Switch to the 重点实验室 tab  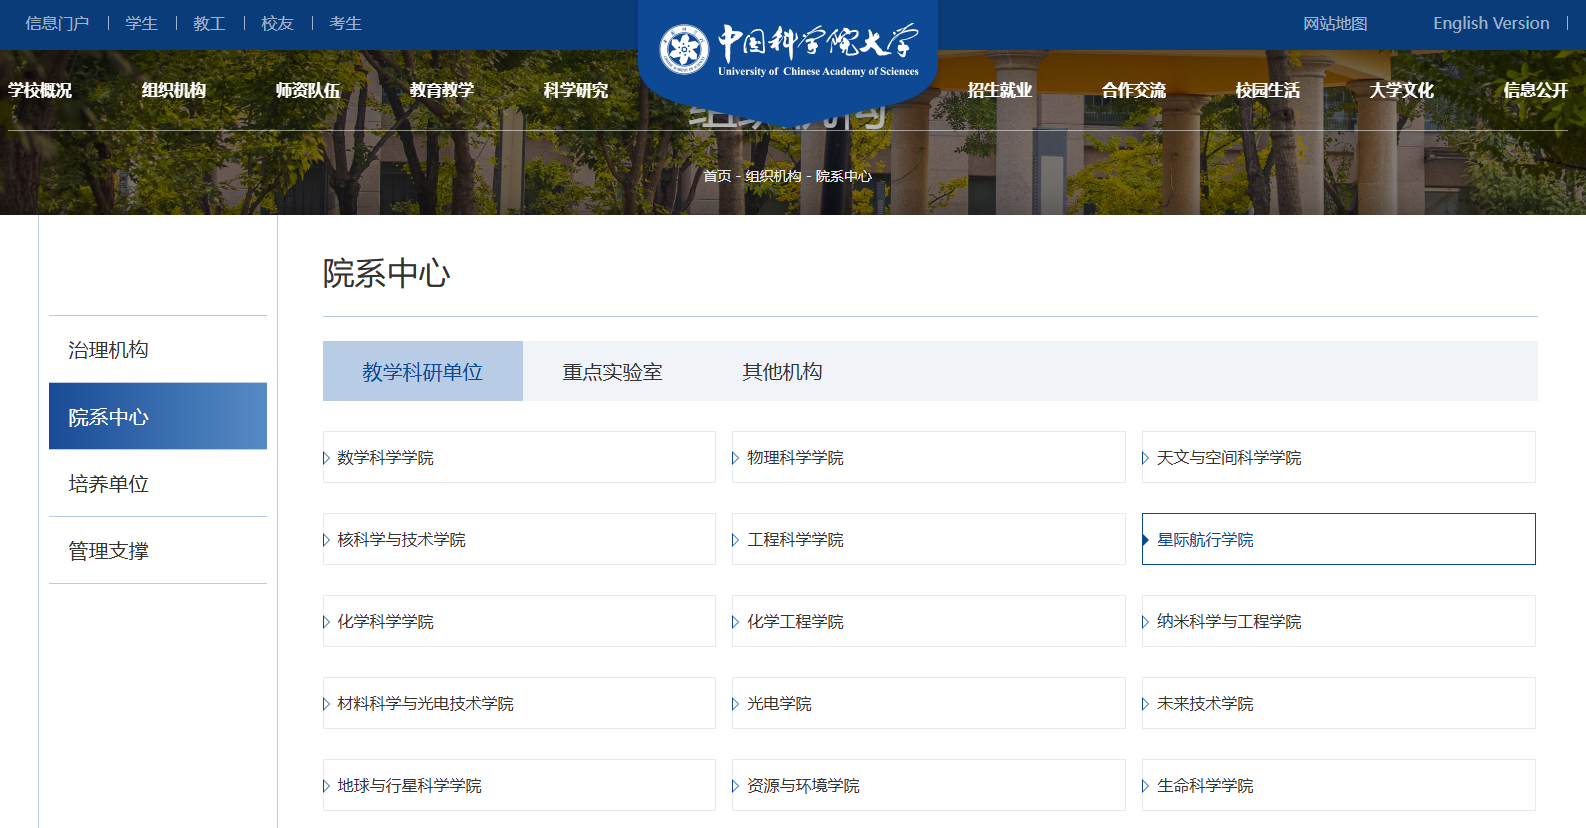point(612,372)
